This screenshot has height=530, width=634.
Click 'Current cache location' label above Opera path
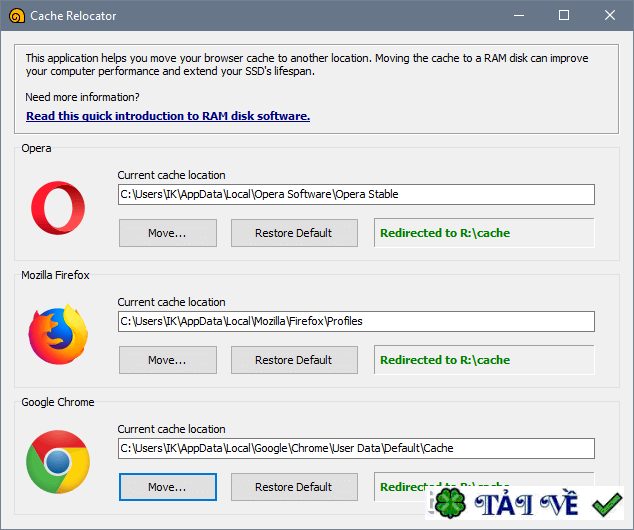[x=171, y=175]
